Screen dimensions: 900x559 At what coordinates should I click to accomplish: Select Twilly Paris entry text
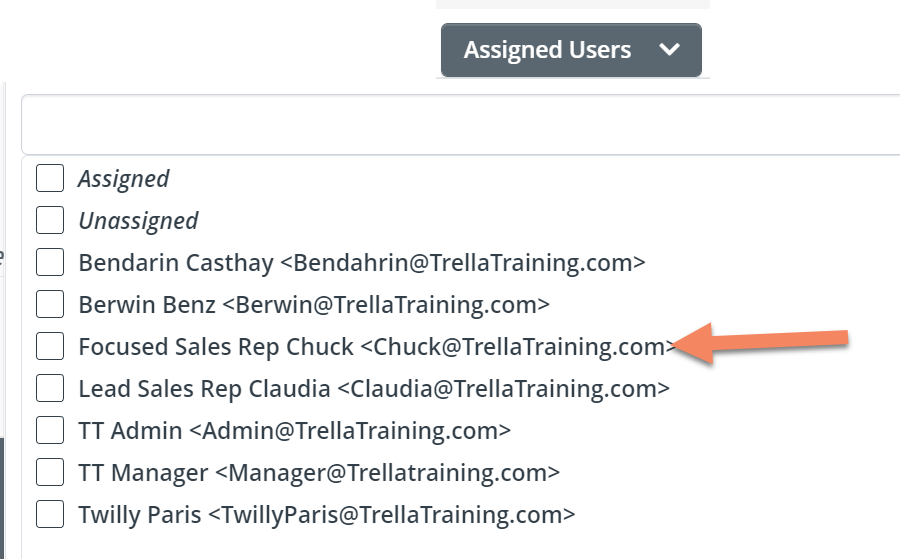tap(327, 515)
